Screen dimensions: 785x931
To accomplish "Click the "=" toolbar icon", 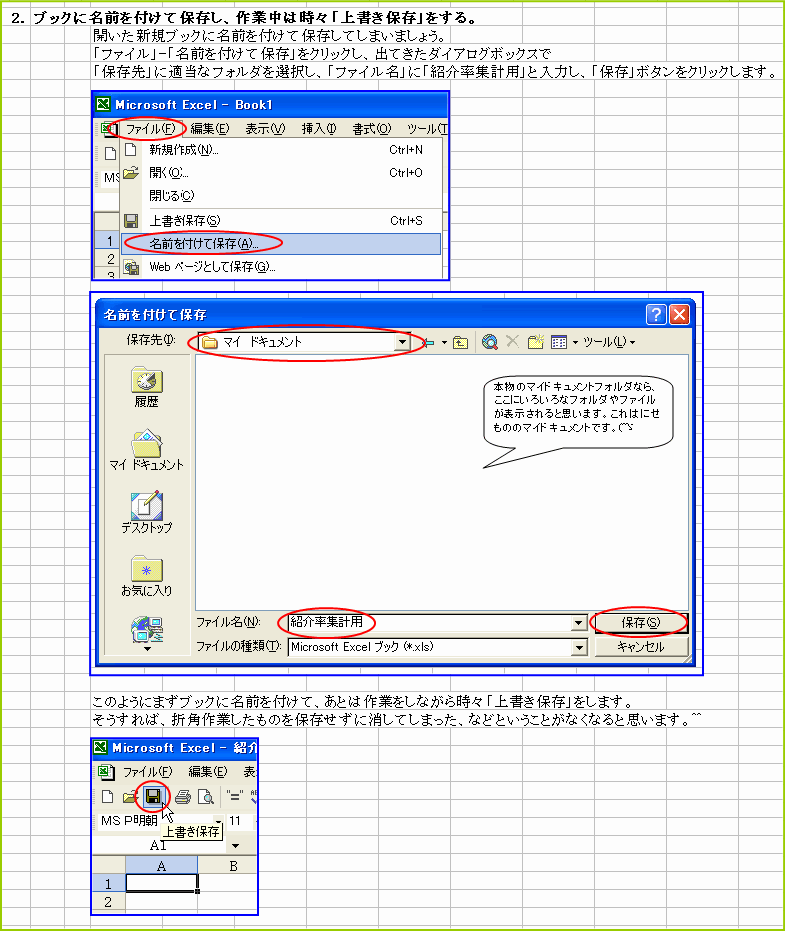I will click(235, 797).
